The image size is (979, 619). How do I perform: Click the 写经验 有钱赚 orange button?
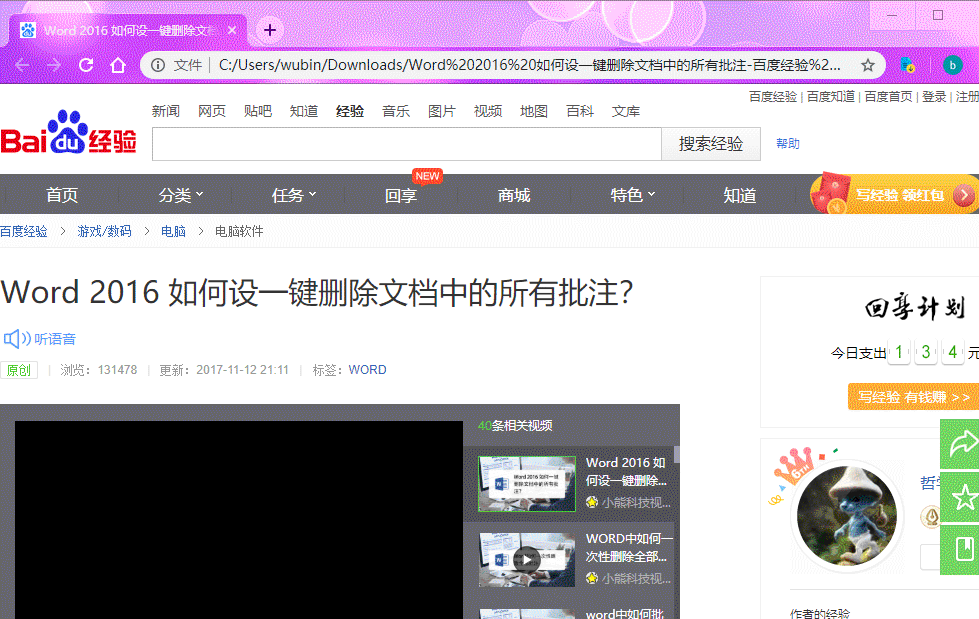(913, 397)
